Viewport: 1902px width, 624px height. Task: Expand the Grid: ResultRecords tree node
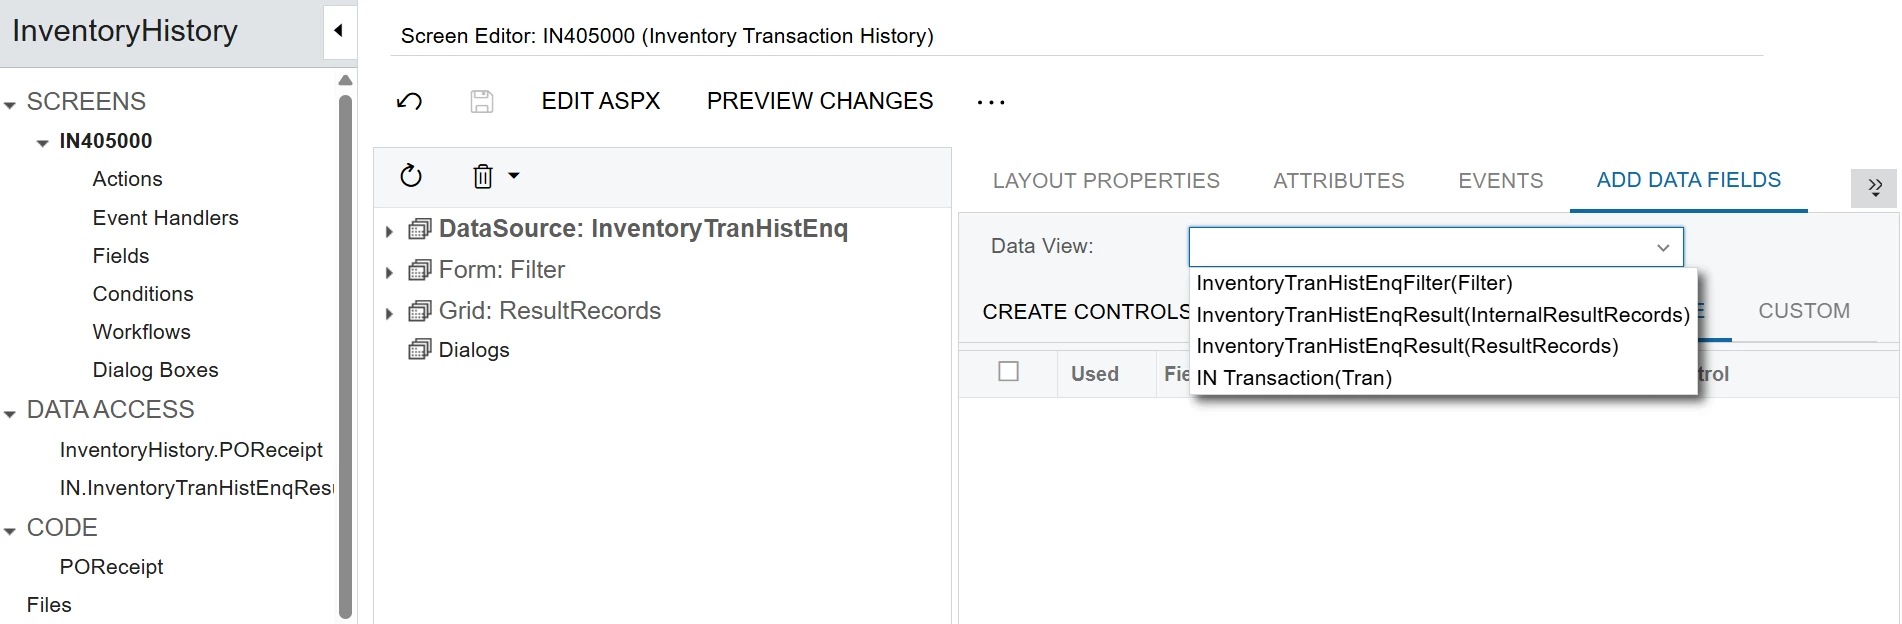coord(389,311)
